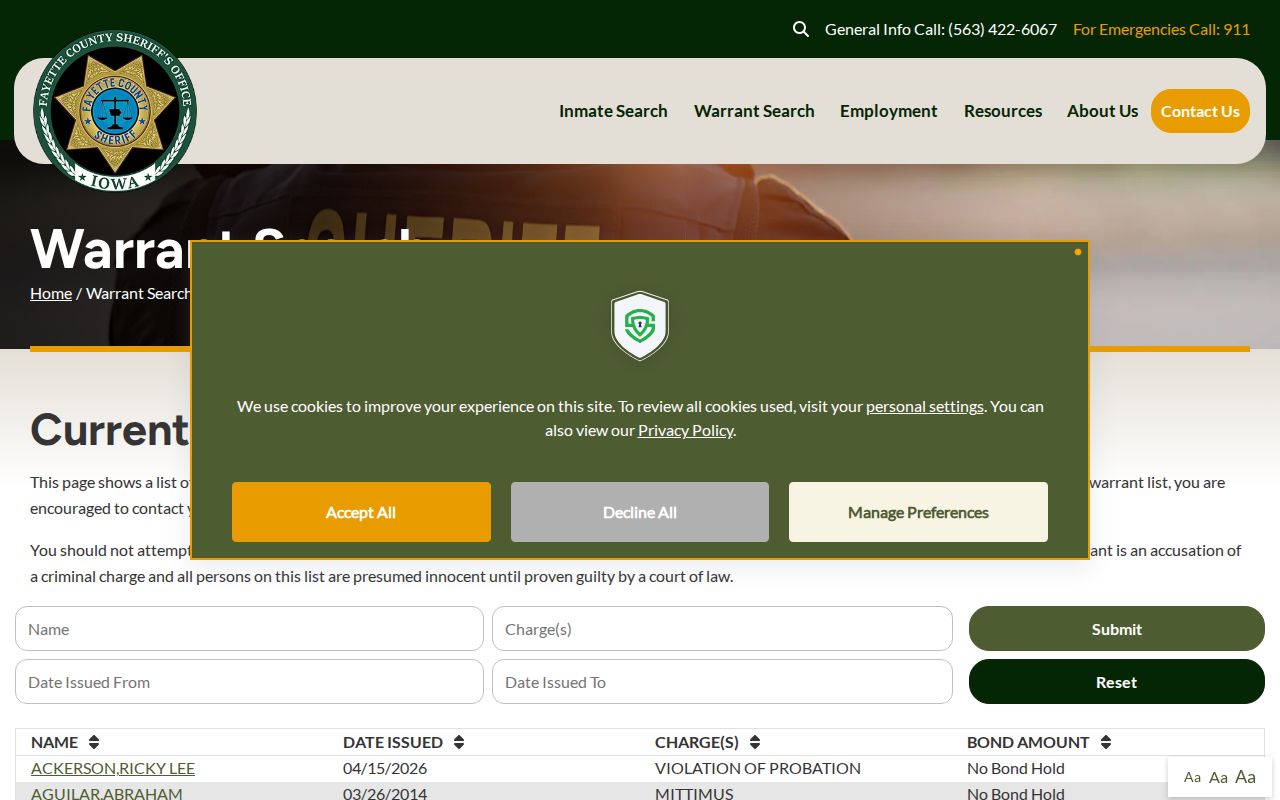Follow the personal settings link
The width and height of the screenshot is (1280, 800).
[x=925, y=406]
